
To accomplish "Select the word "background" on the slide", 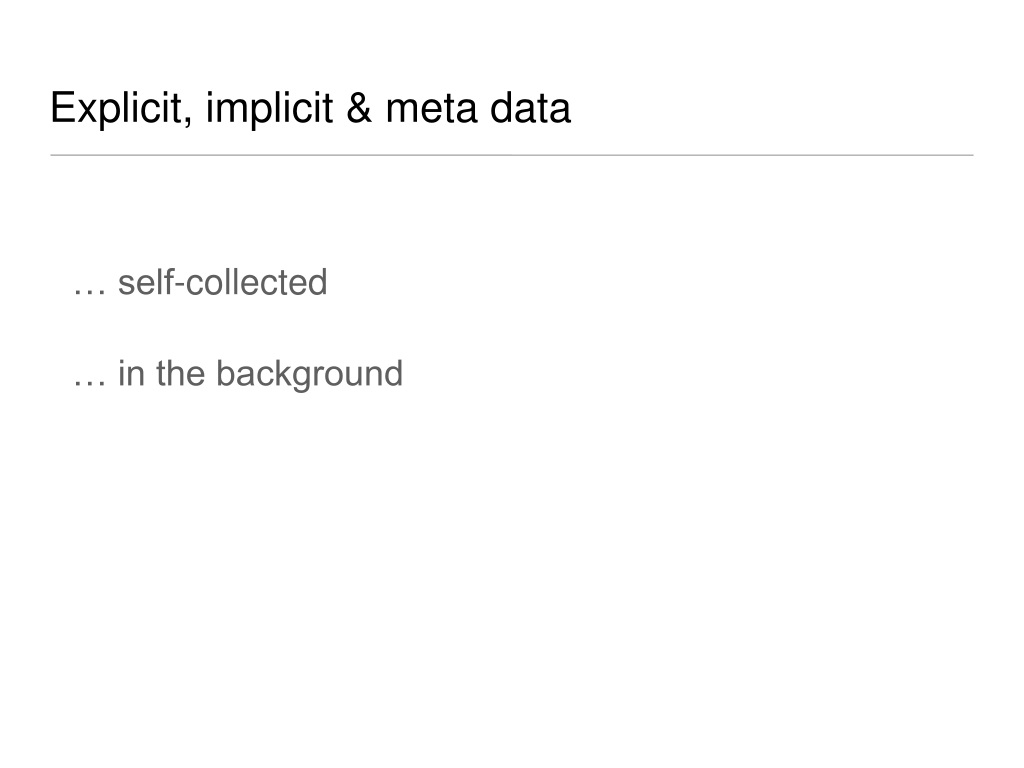I will click(310, 376).
